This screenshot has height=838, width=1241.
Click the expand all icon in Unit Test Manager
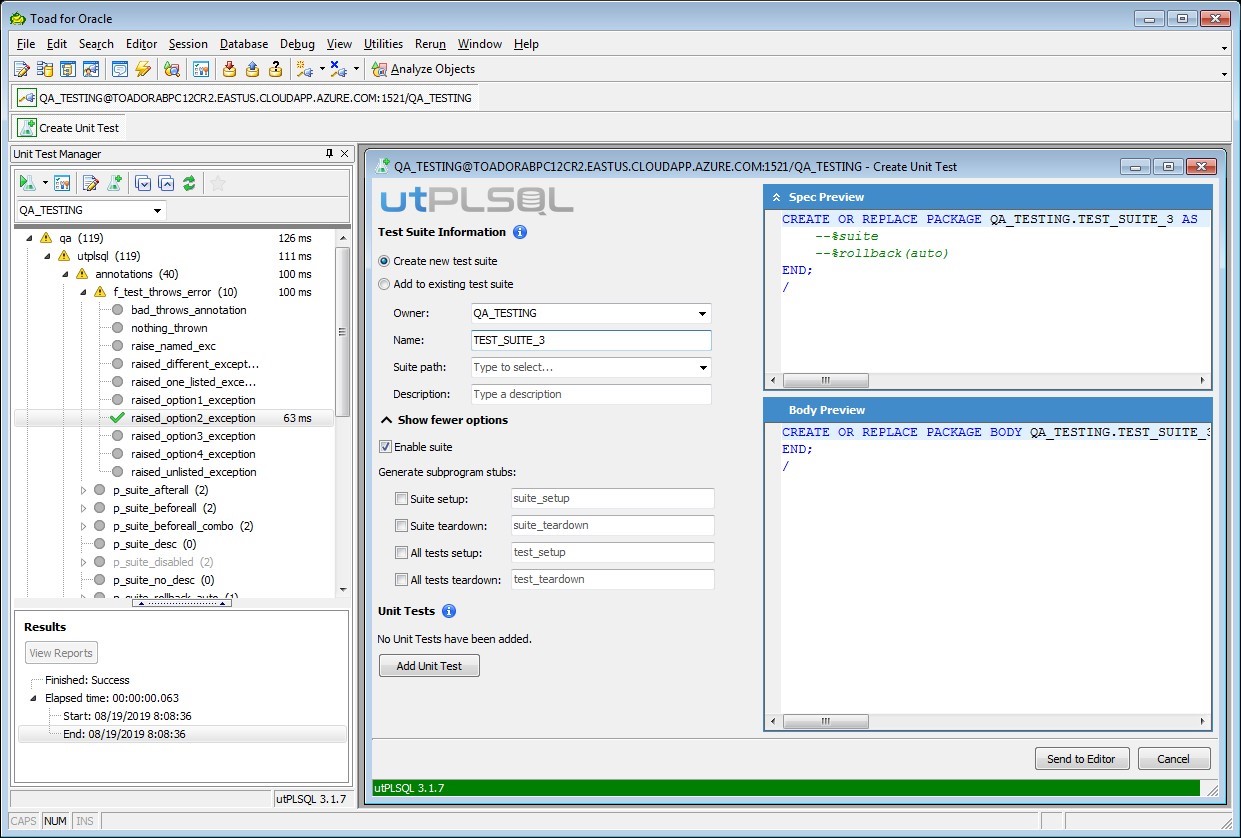(x=143, y=183)
